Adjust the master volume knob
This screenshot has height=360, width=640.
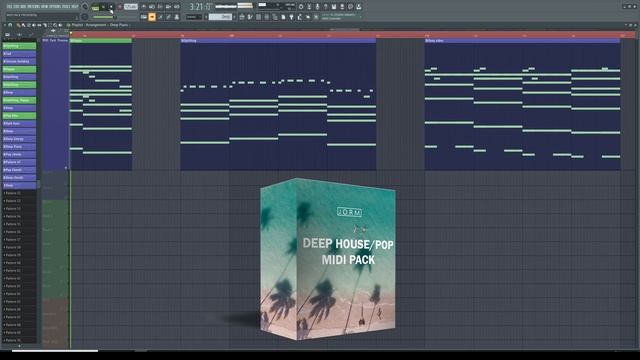coord(85,7)
